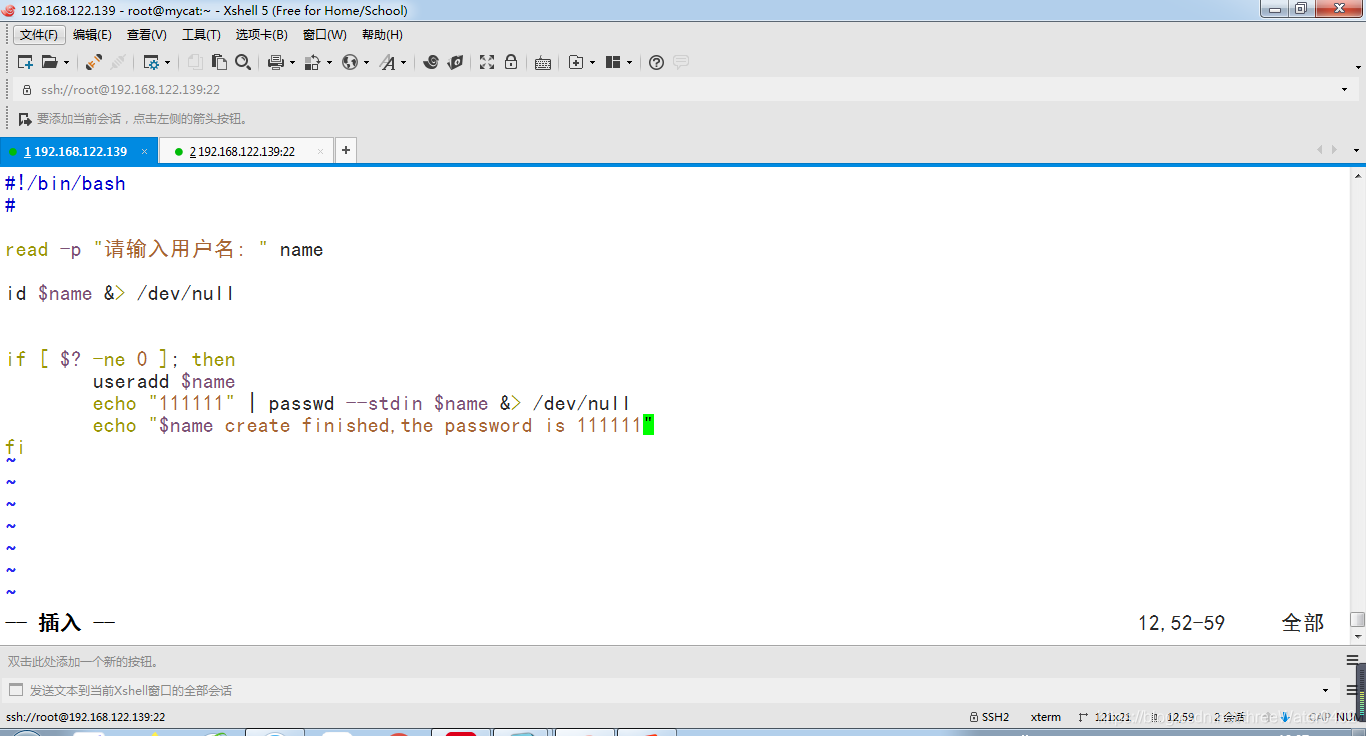Expand the layout panes dropdown arrow
Screen dimensions: 1366x736
pos(629,62)
